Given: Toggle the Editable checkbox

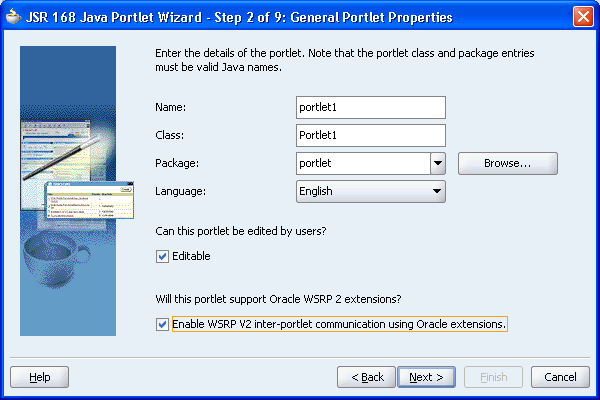Looking at the screenshot, I should coord(162,256).
